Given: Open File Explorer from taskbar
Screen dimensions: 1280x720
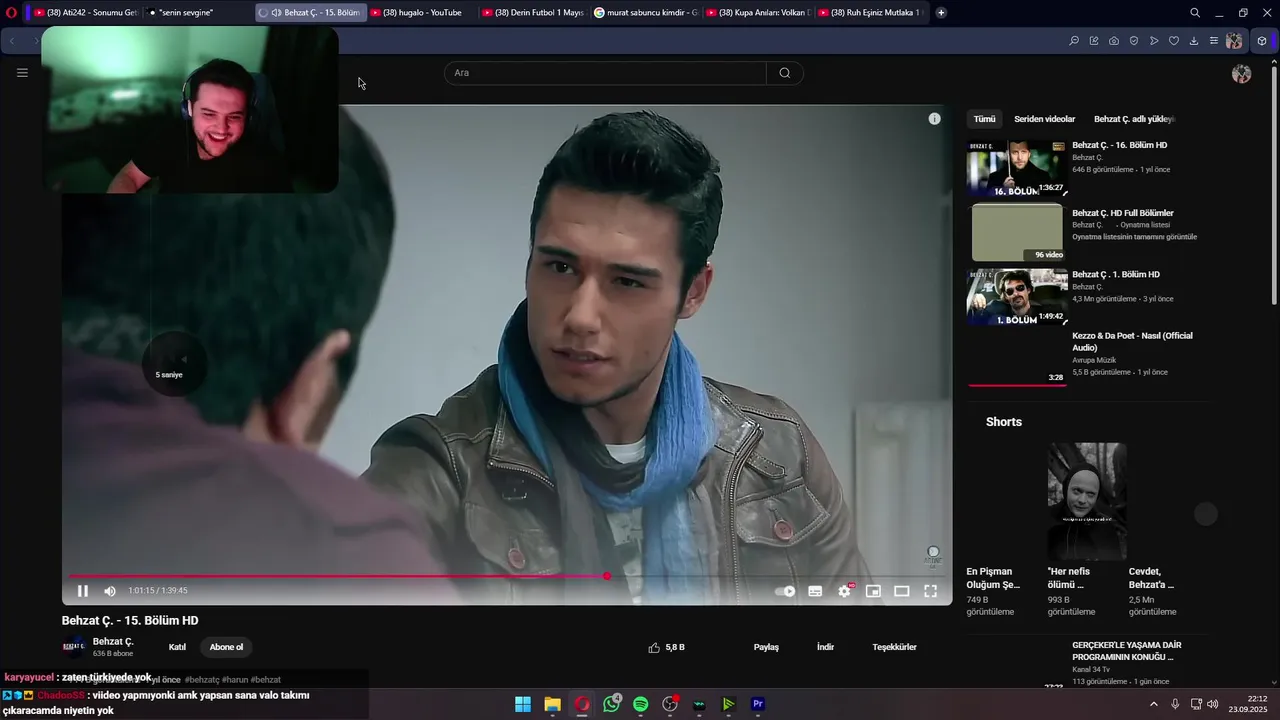Looking at the screenshot, I should pyautogui.click(x=552, y=704).
